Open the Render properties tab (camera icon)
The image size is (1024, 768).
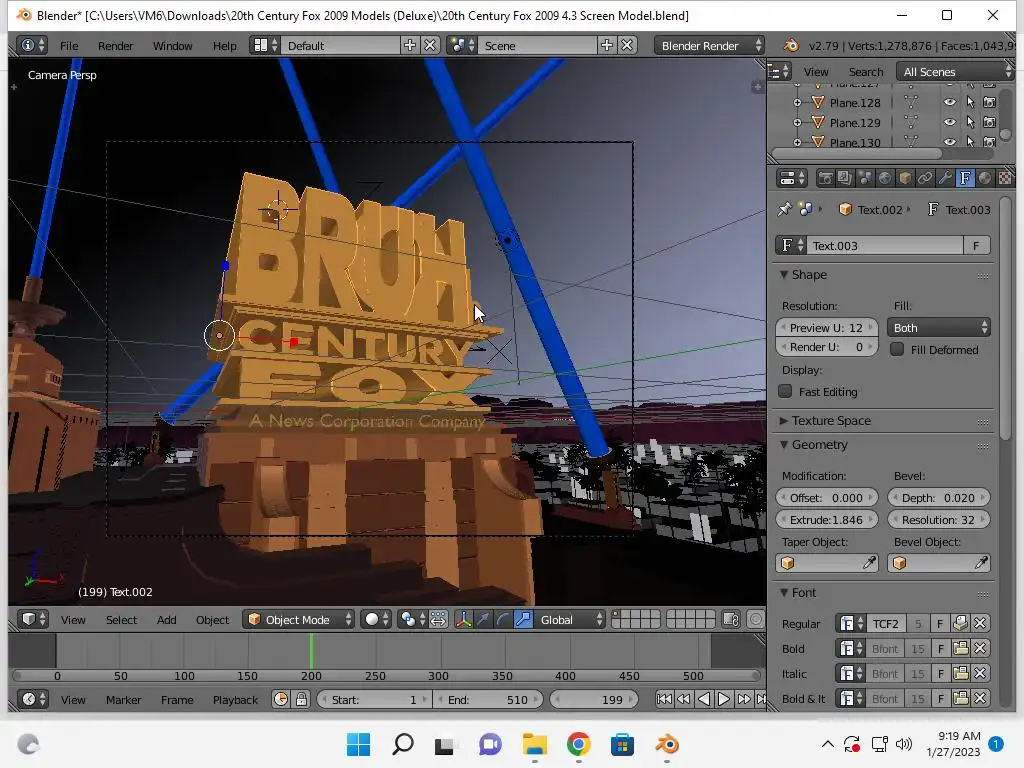coord(825,178)
